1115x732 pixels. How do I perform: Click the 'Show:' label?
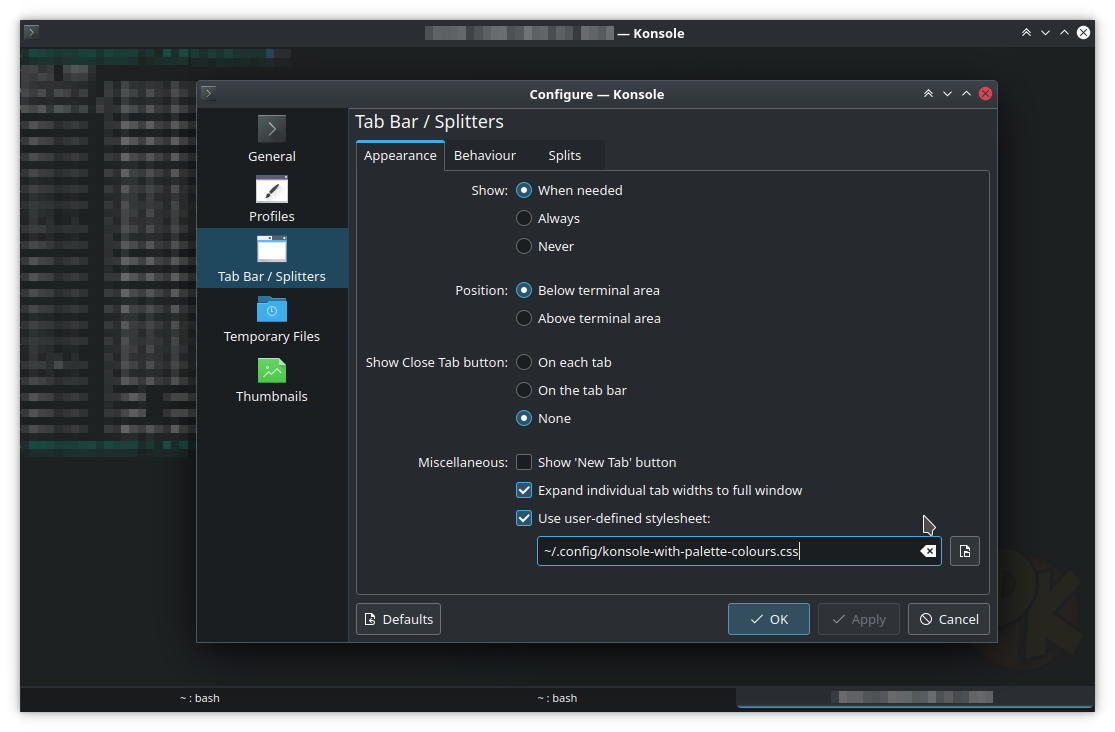pos(489,191)
